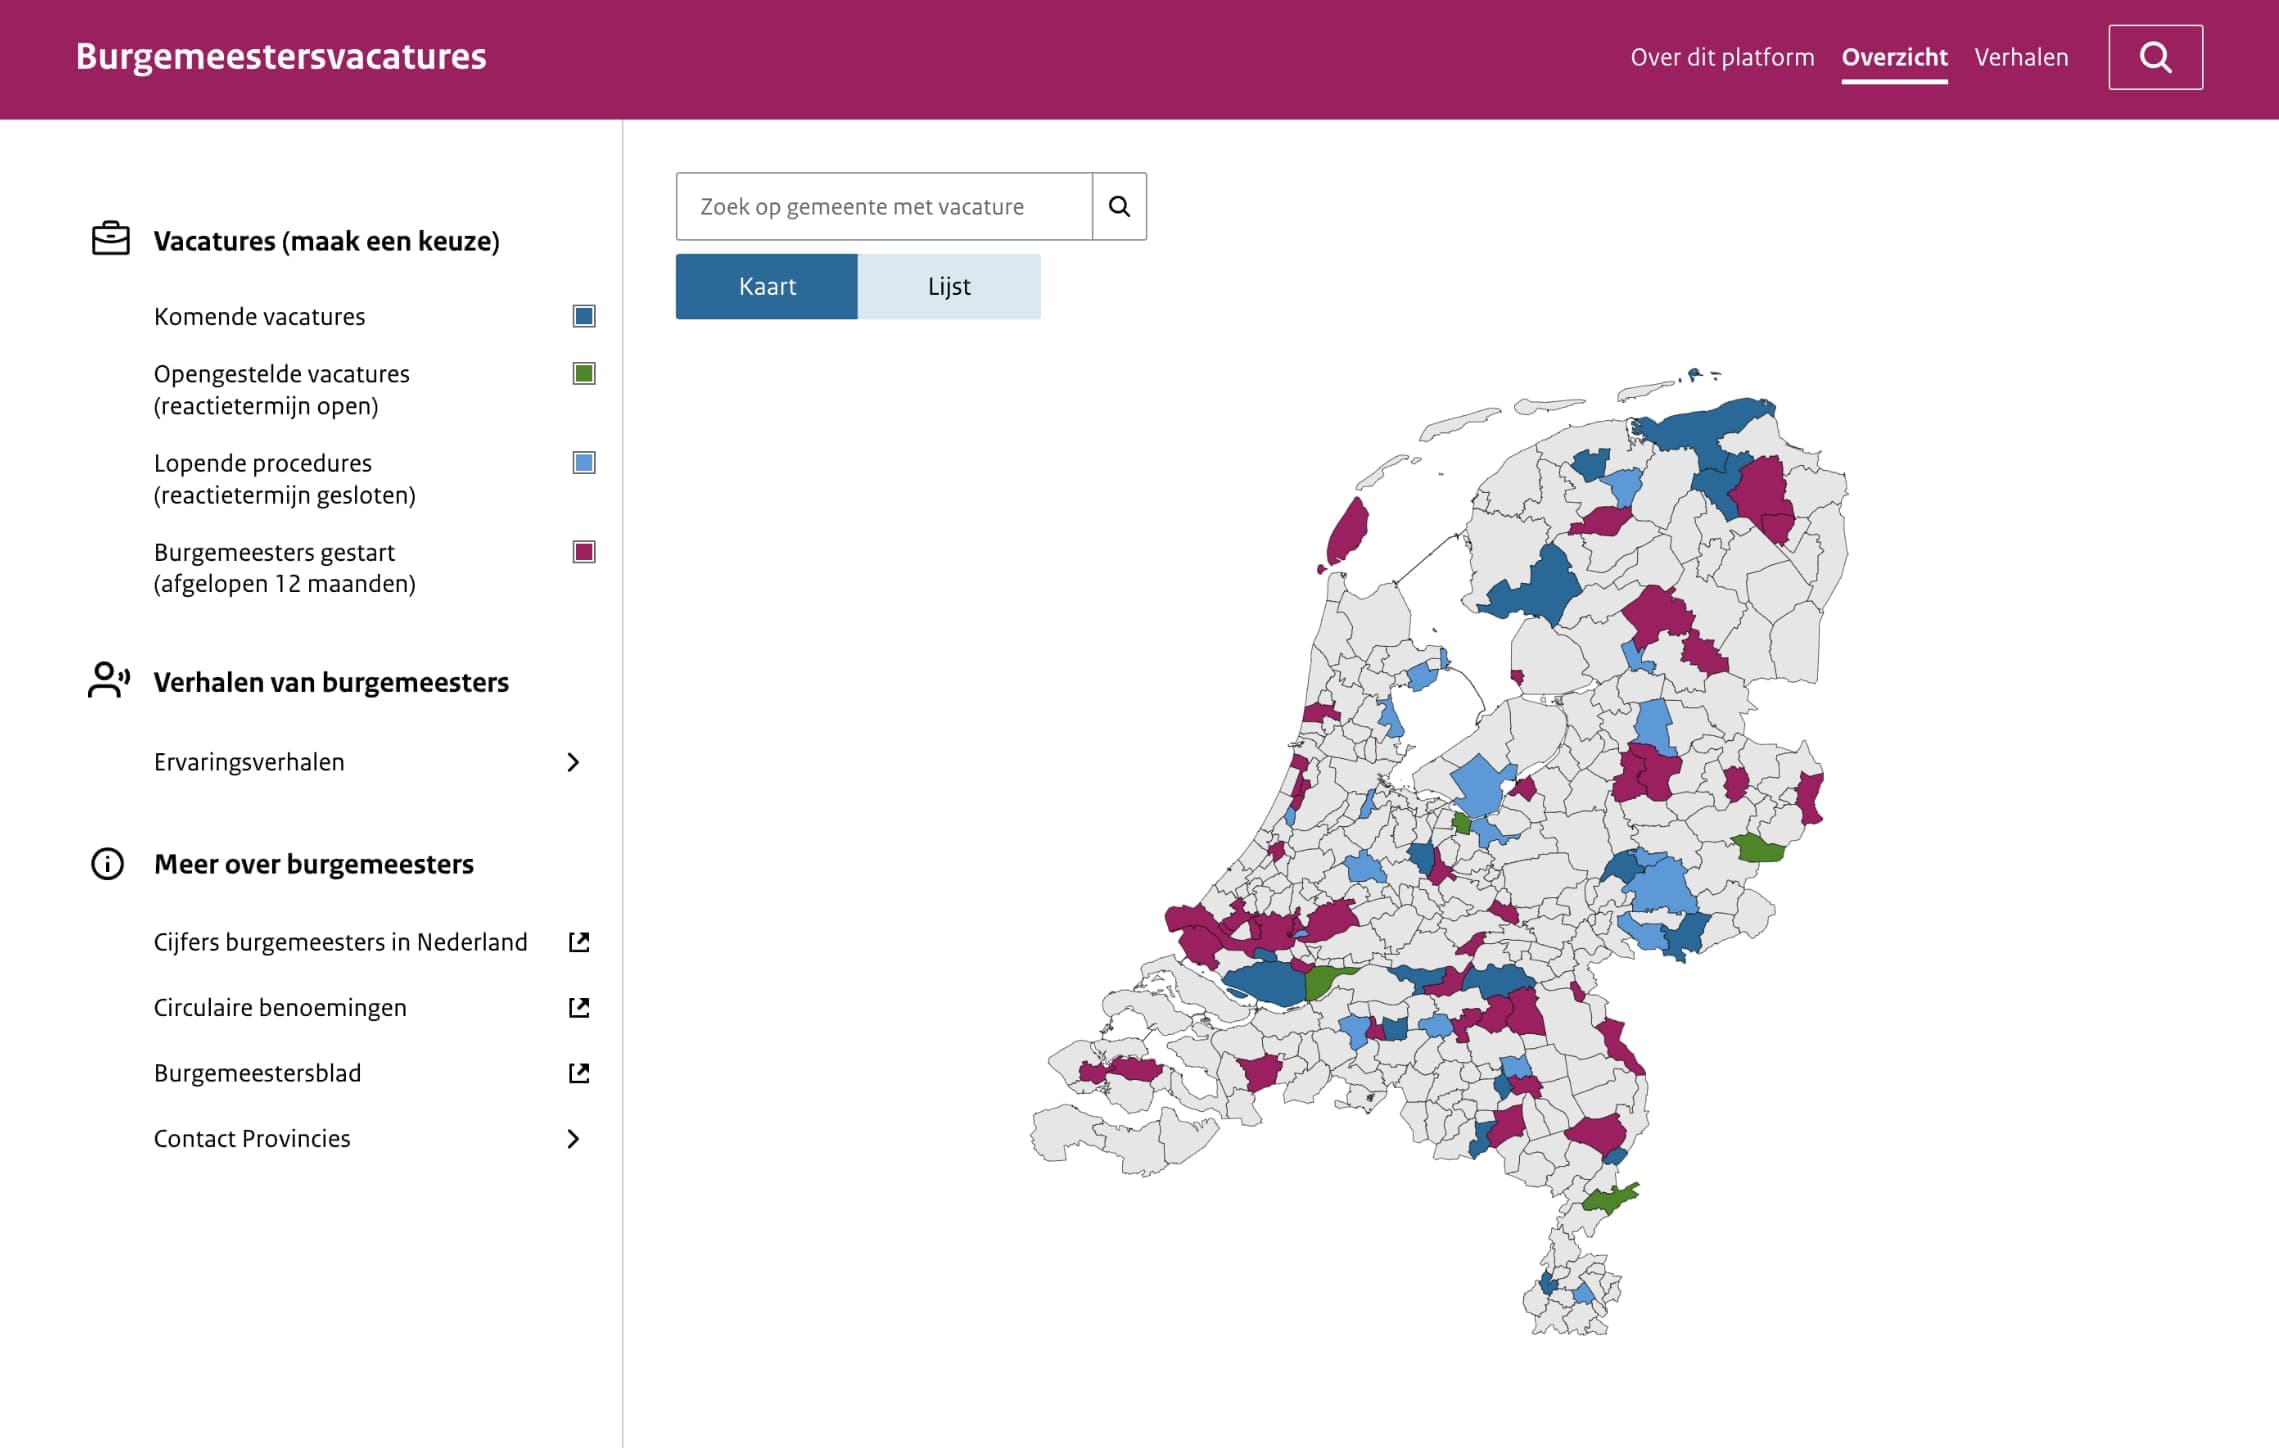
Task: Expand the Ervaringsverhalen section
Action: [573, 762]
